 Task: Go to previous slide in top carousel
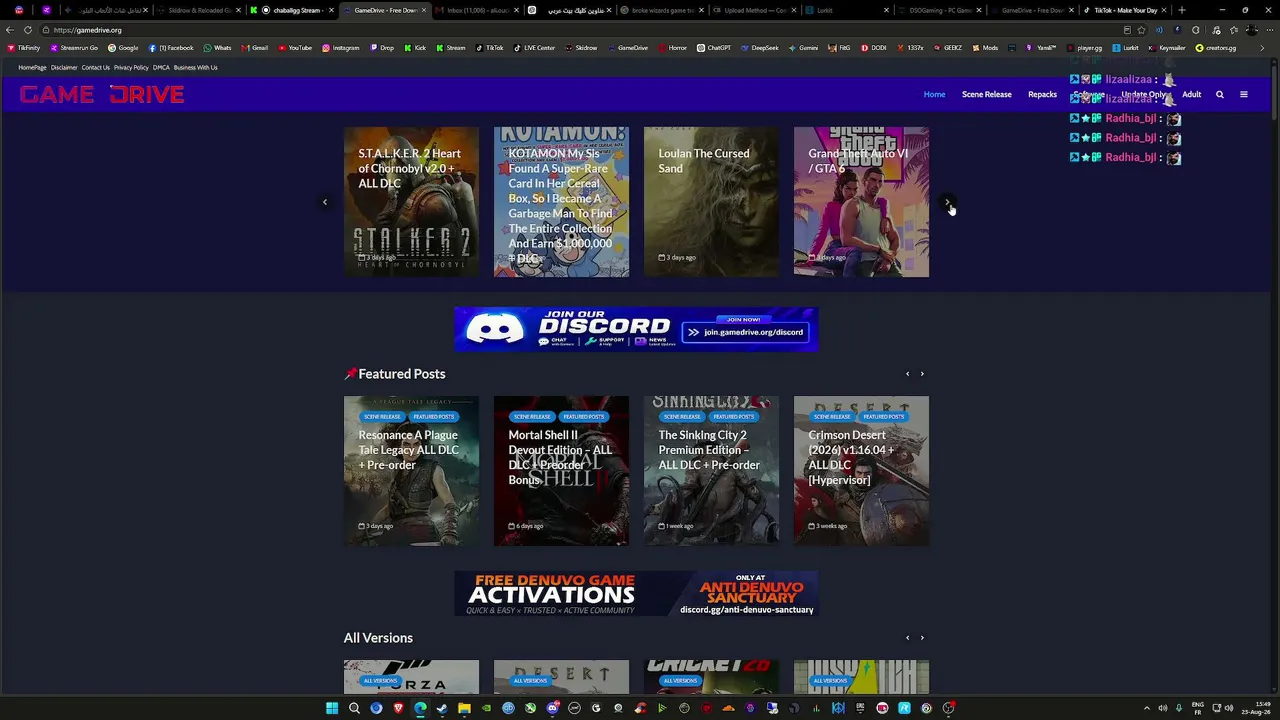pos(325,202)
